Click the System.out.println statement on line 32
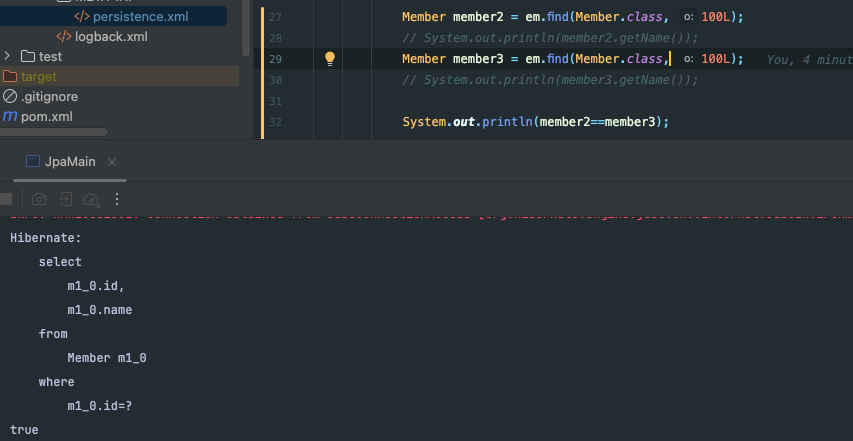 (x=535, y=122)
